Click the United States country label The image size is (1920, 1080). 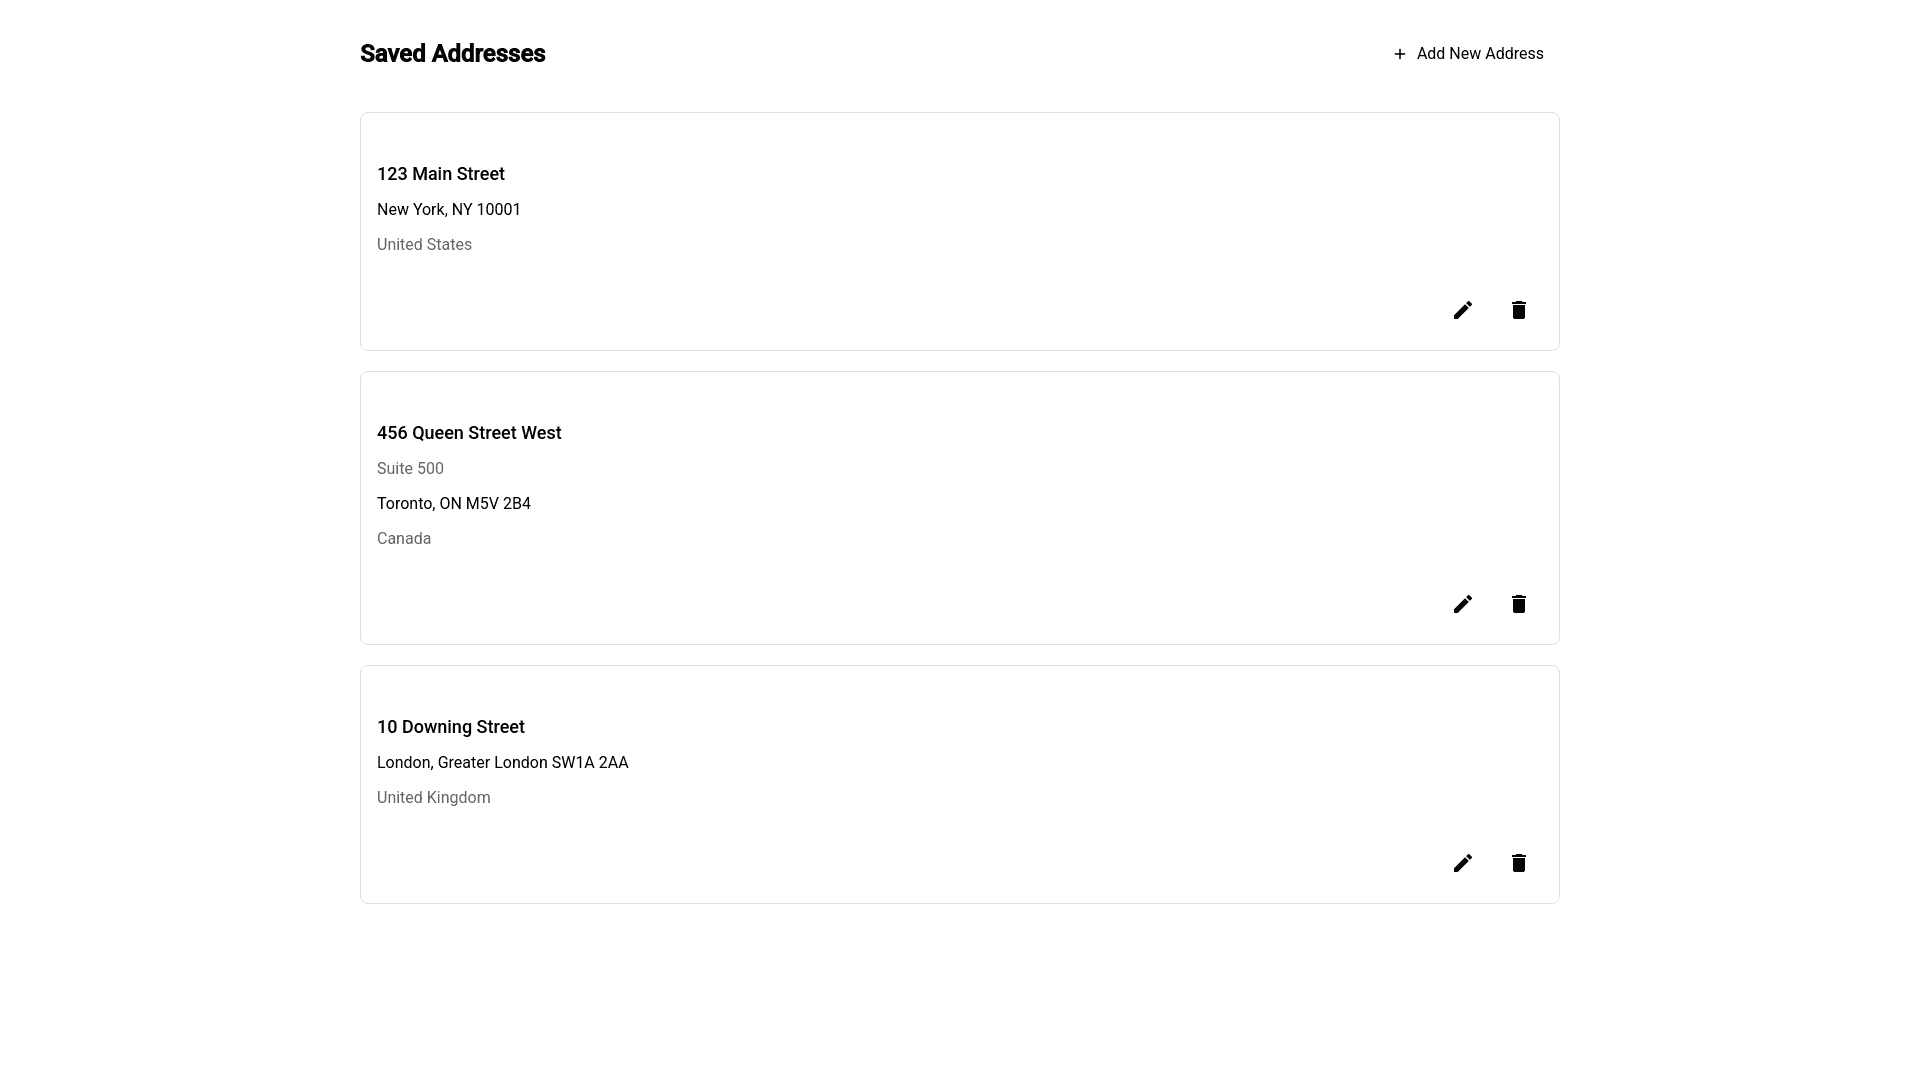tap(424, 245)
